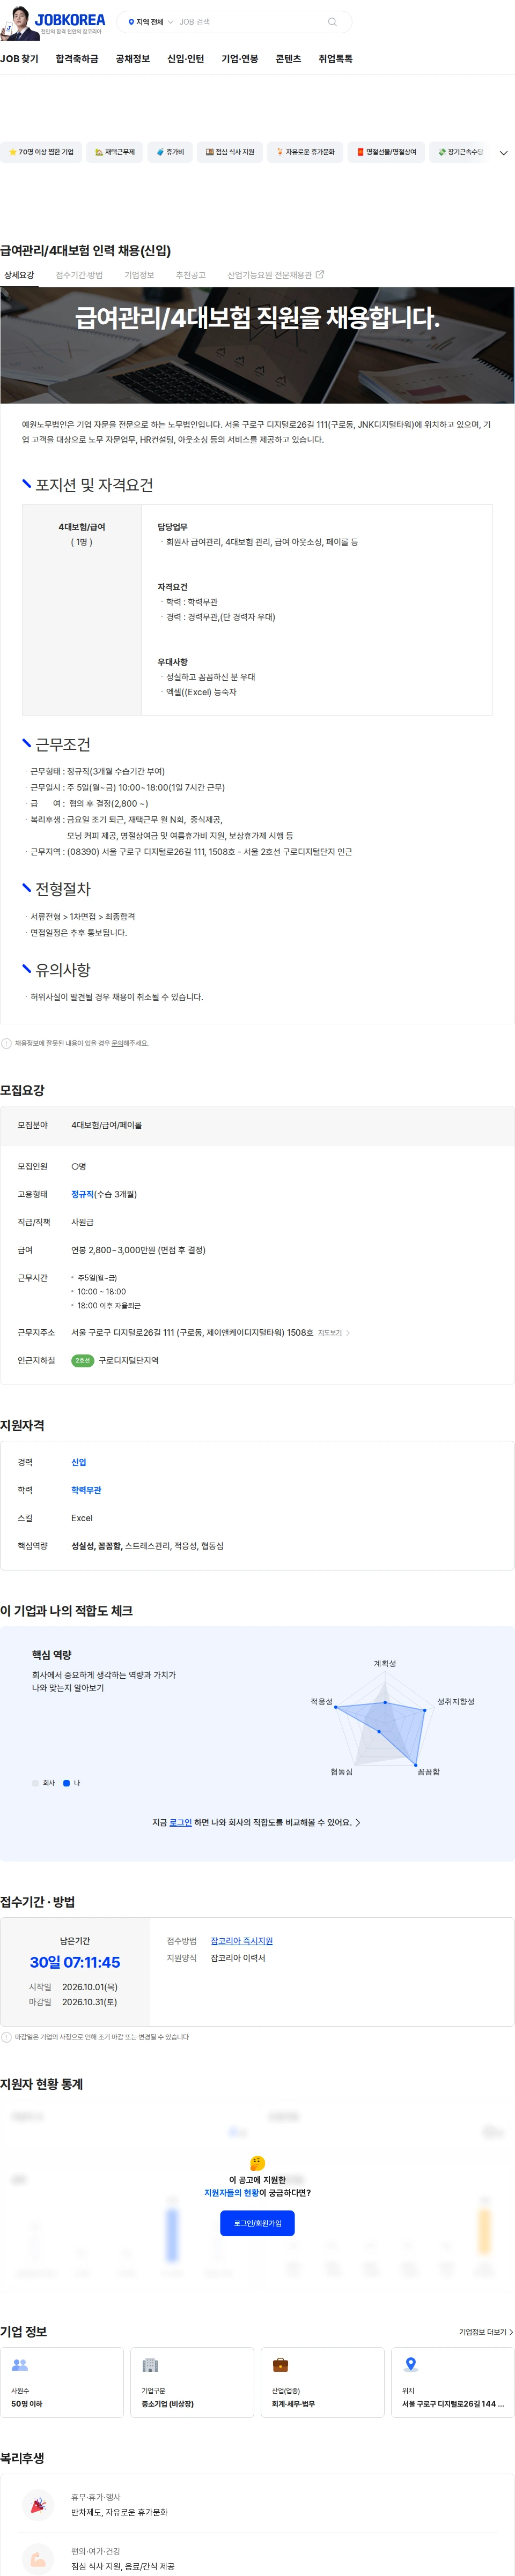
Task: Click the search magnifier icon
Action: coord(332,22)
